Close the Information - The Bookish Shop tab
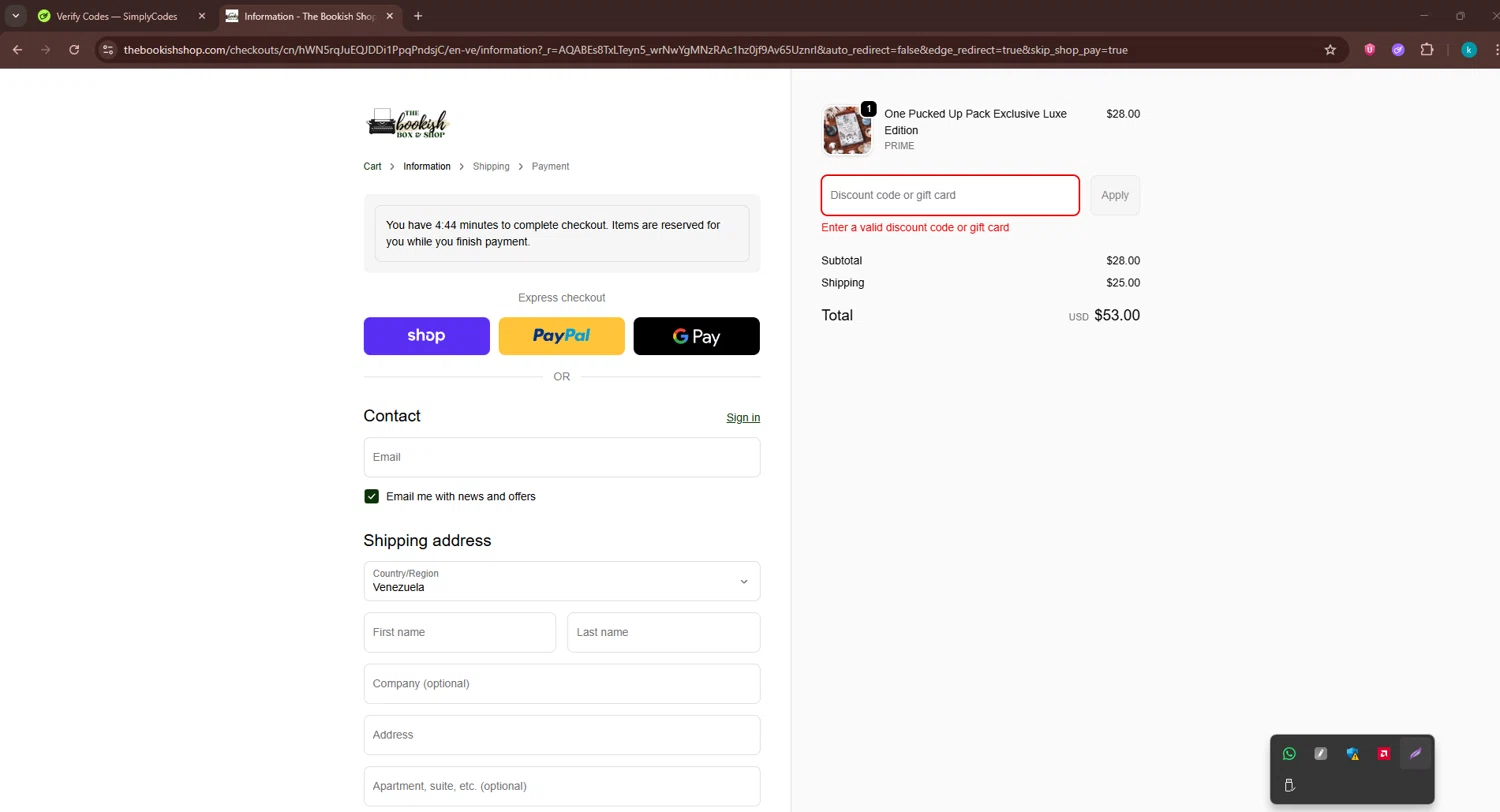This screenshot has width=1500, height=812. (x=389, y=16)
